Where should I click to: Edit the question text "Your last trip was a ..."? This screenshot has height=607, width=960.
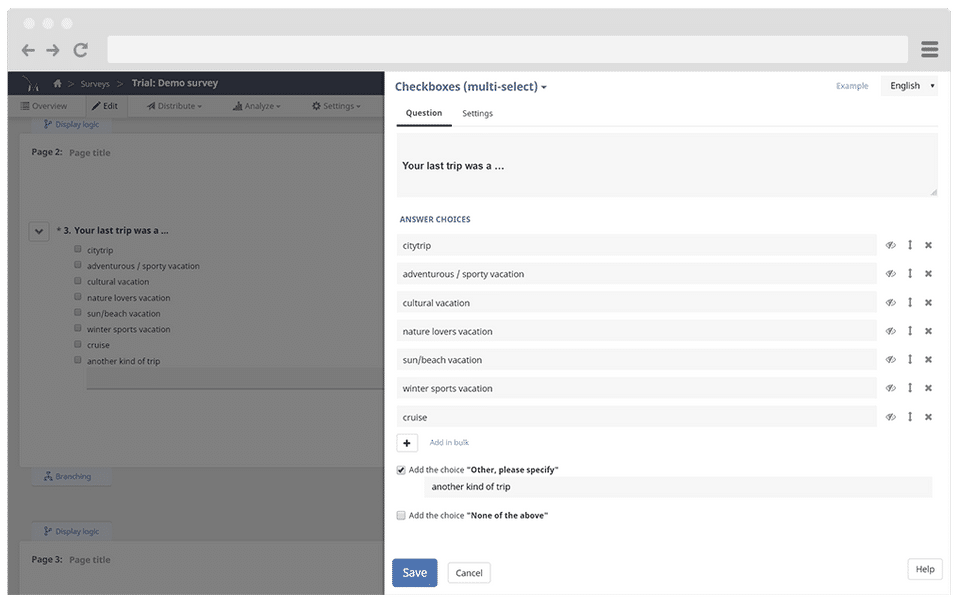[x=667, y=165]
